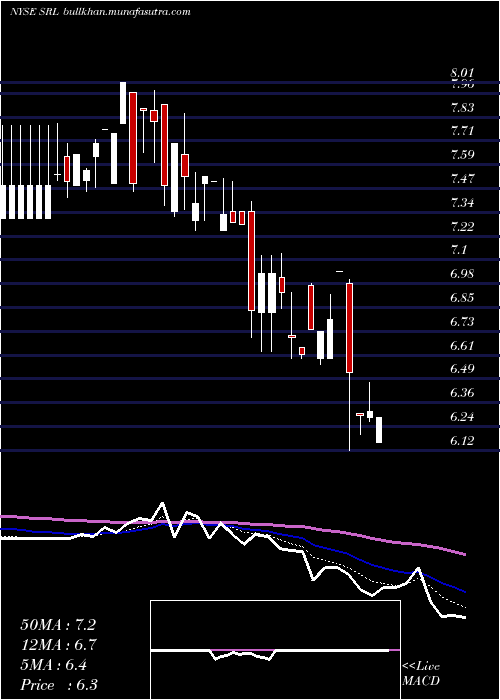Click the 7.71 price axis label
Screen dimensions: 500x700
tap(462, 131)
